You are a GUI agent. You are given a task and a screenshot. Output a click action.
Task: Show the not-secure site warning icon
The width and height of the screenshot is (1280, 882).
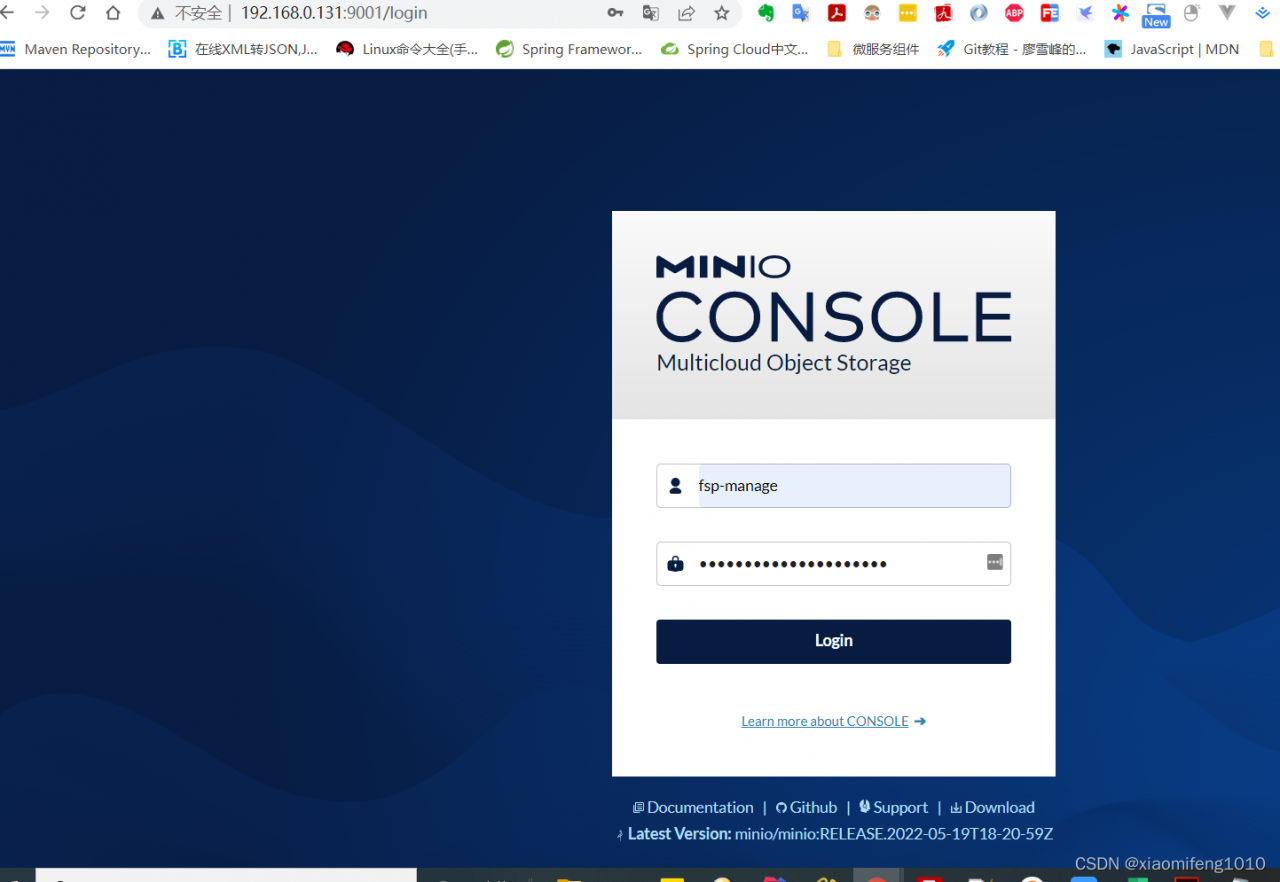tap(157, 13)
